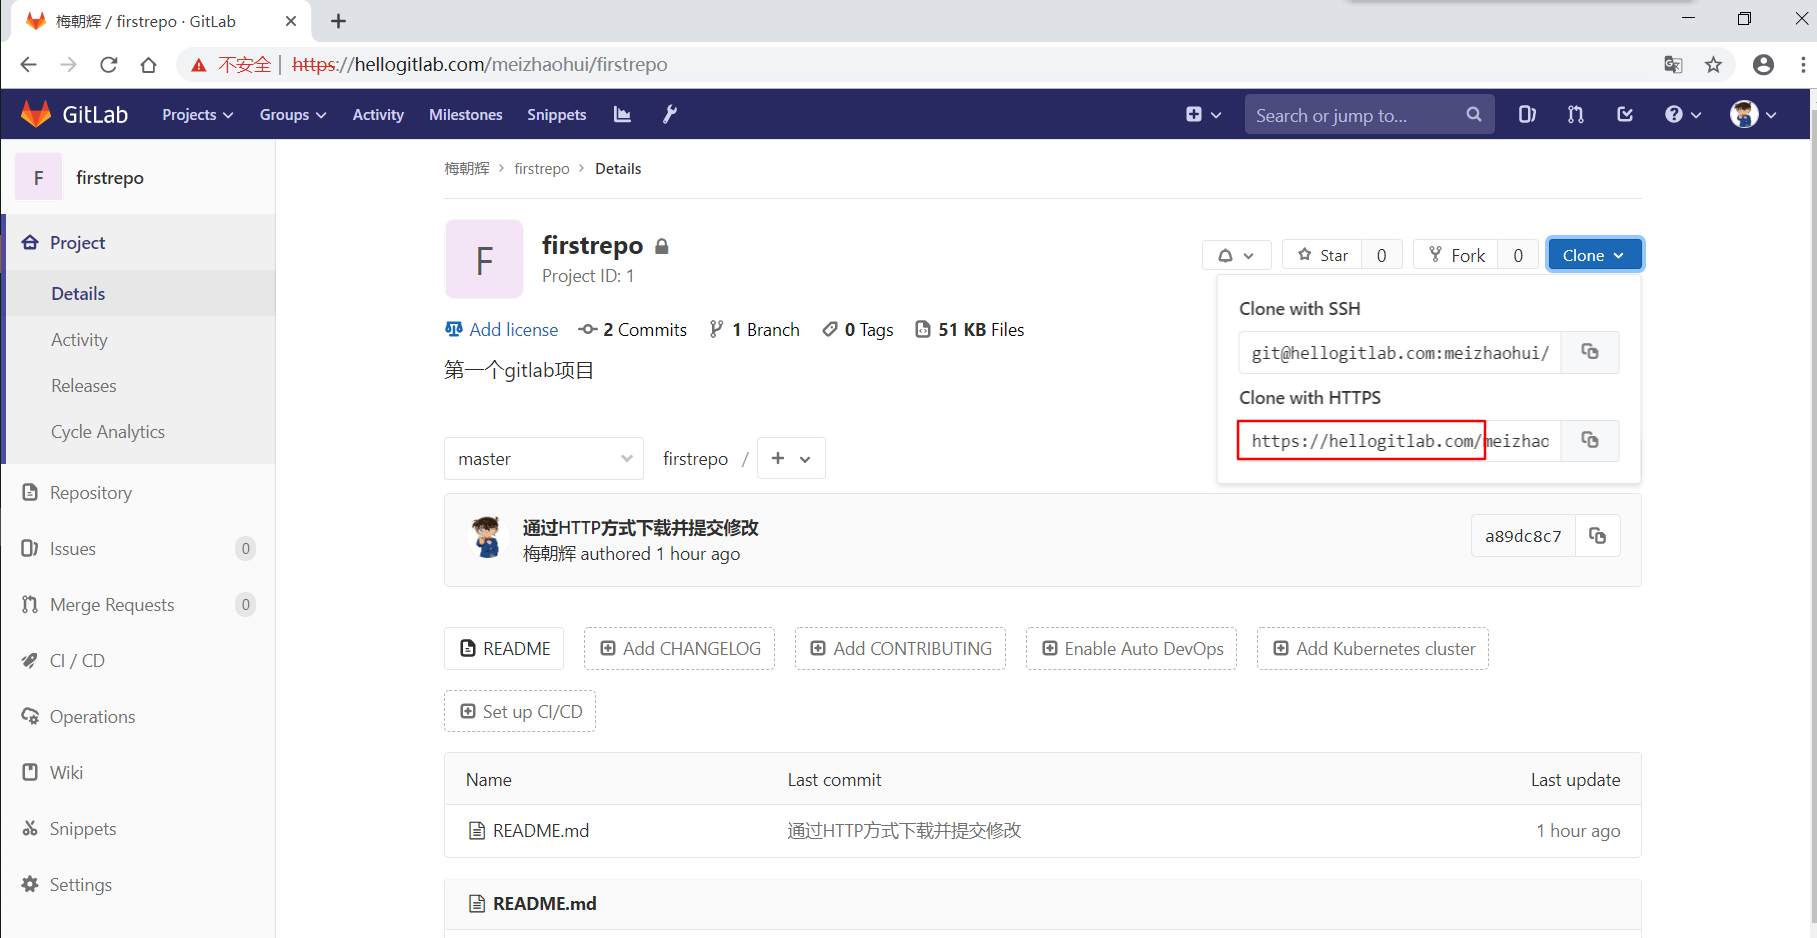Image resolution: width=1817 pixels, height=938 pixels.
Task: Toggle the Clone dropdown button
Action: 1594,255
